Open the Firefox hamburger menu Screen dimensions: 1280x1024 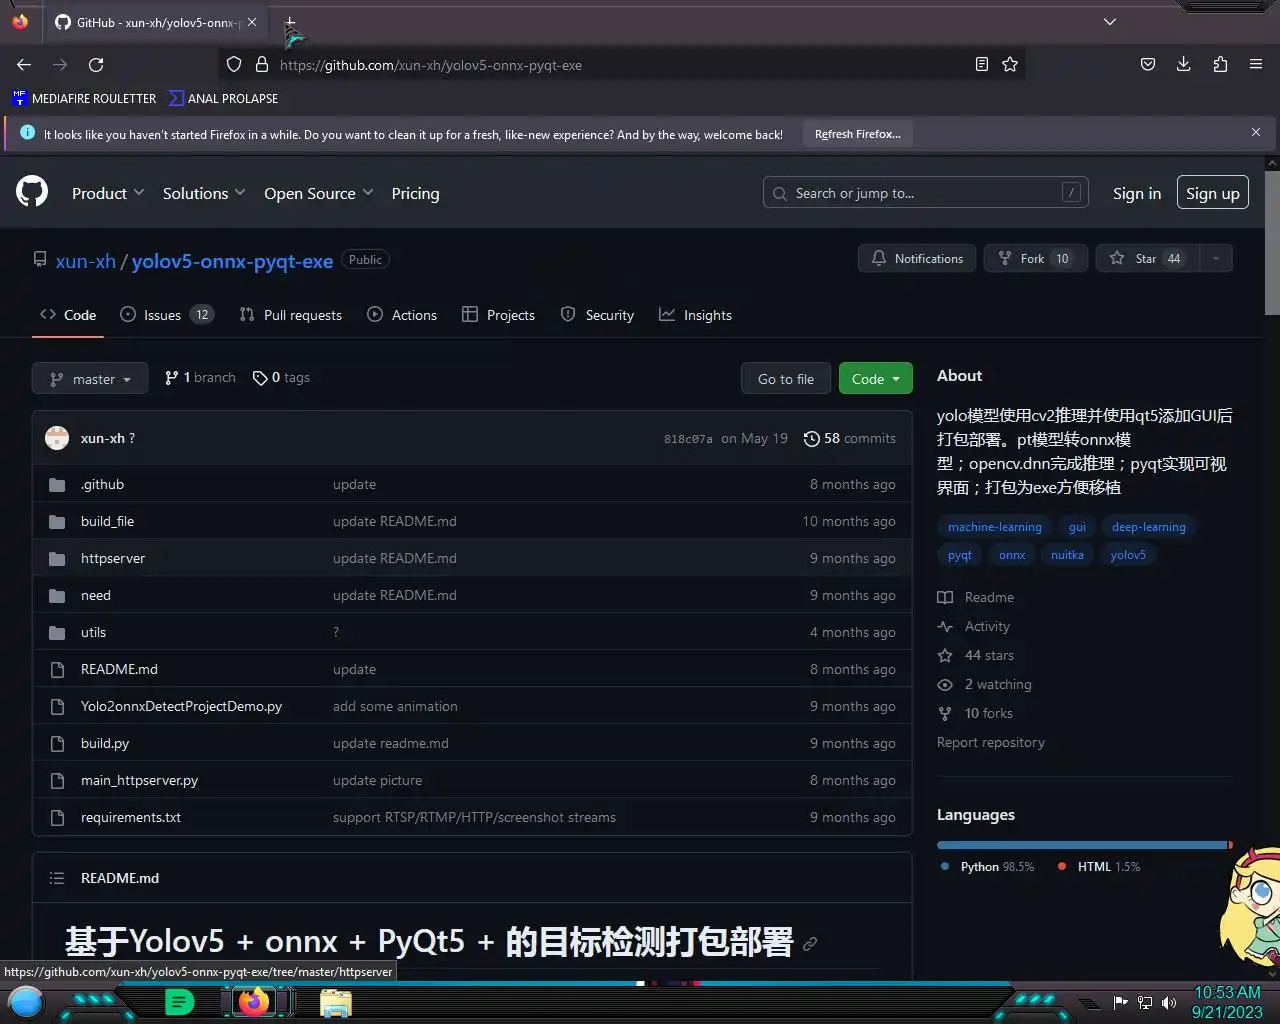tap(1256, 65)
